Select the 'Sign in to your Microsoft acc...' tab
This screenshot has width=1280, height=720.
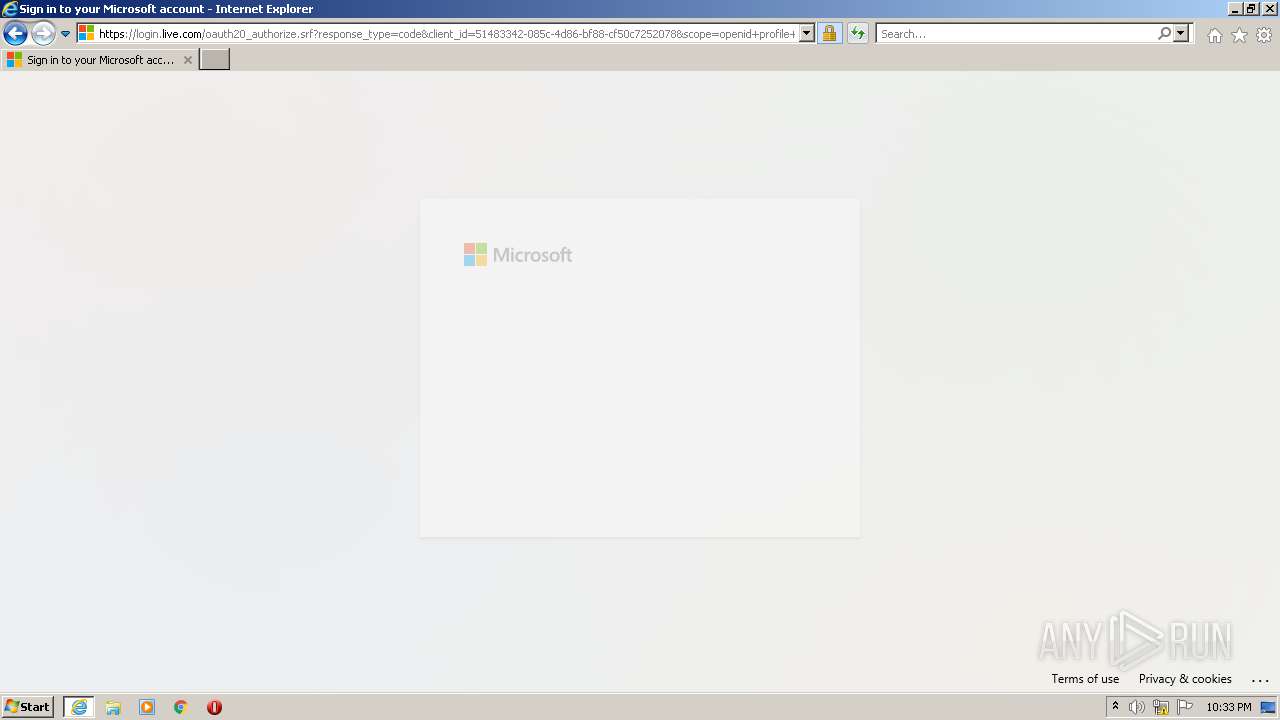(99, 60)
